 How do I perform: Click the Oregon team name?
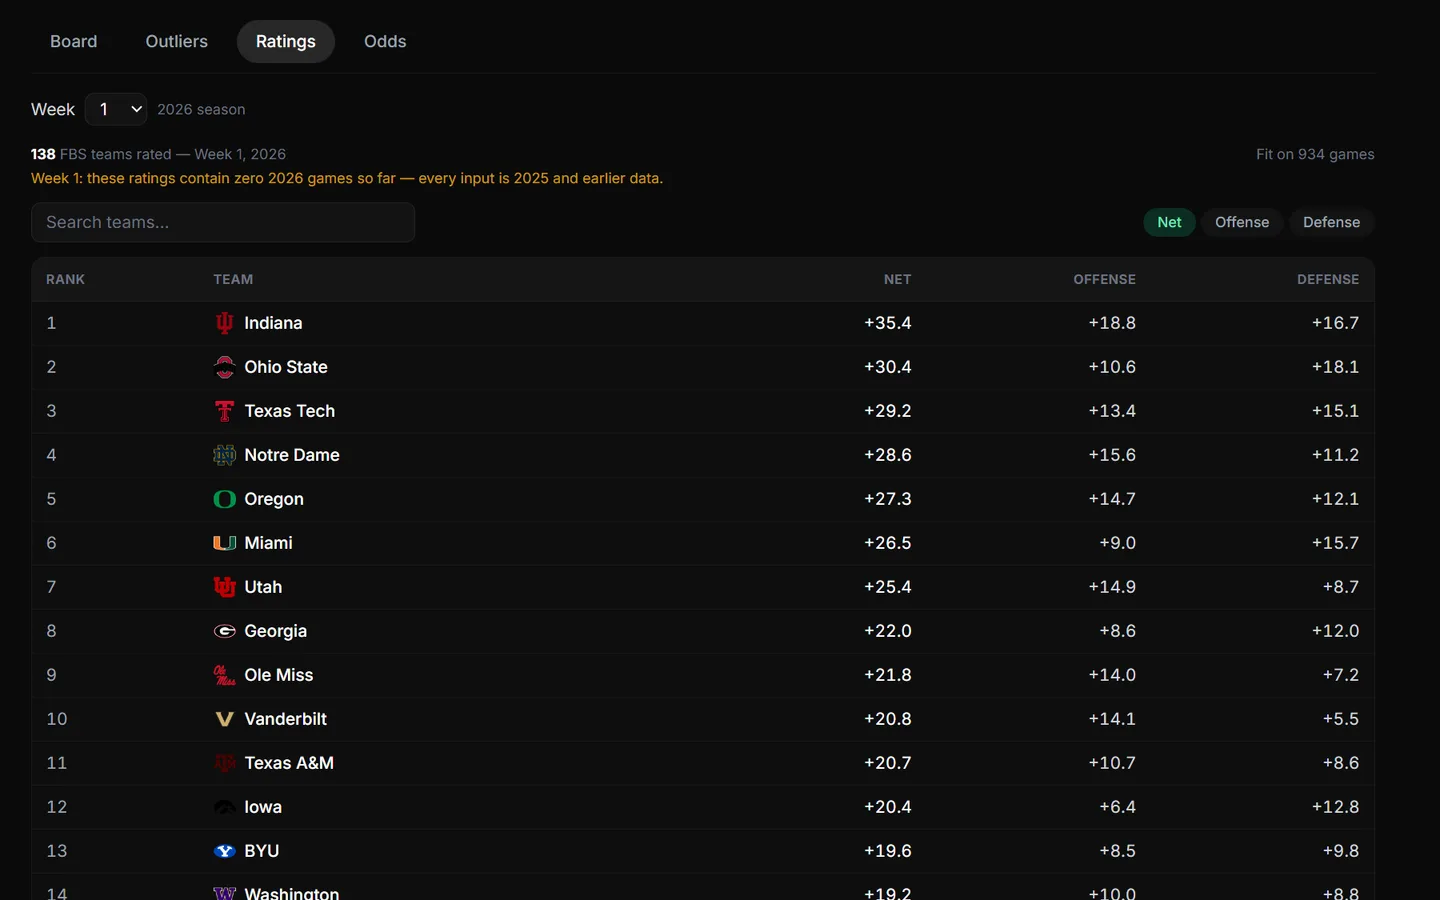click(x=274, y=499)
